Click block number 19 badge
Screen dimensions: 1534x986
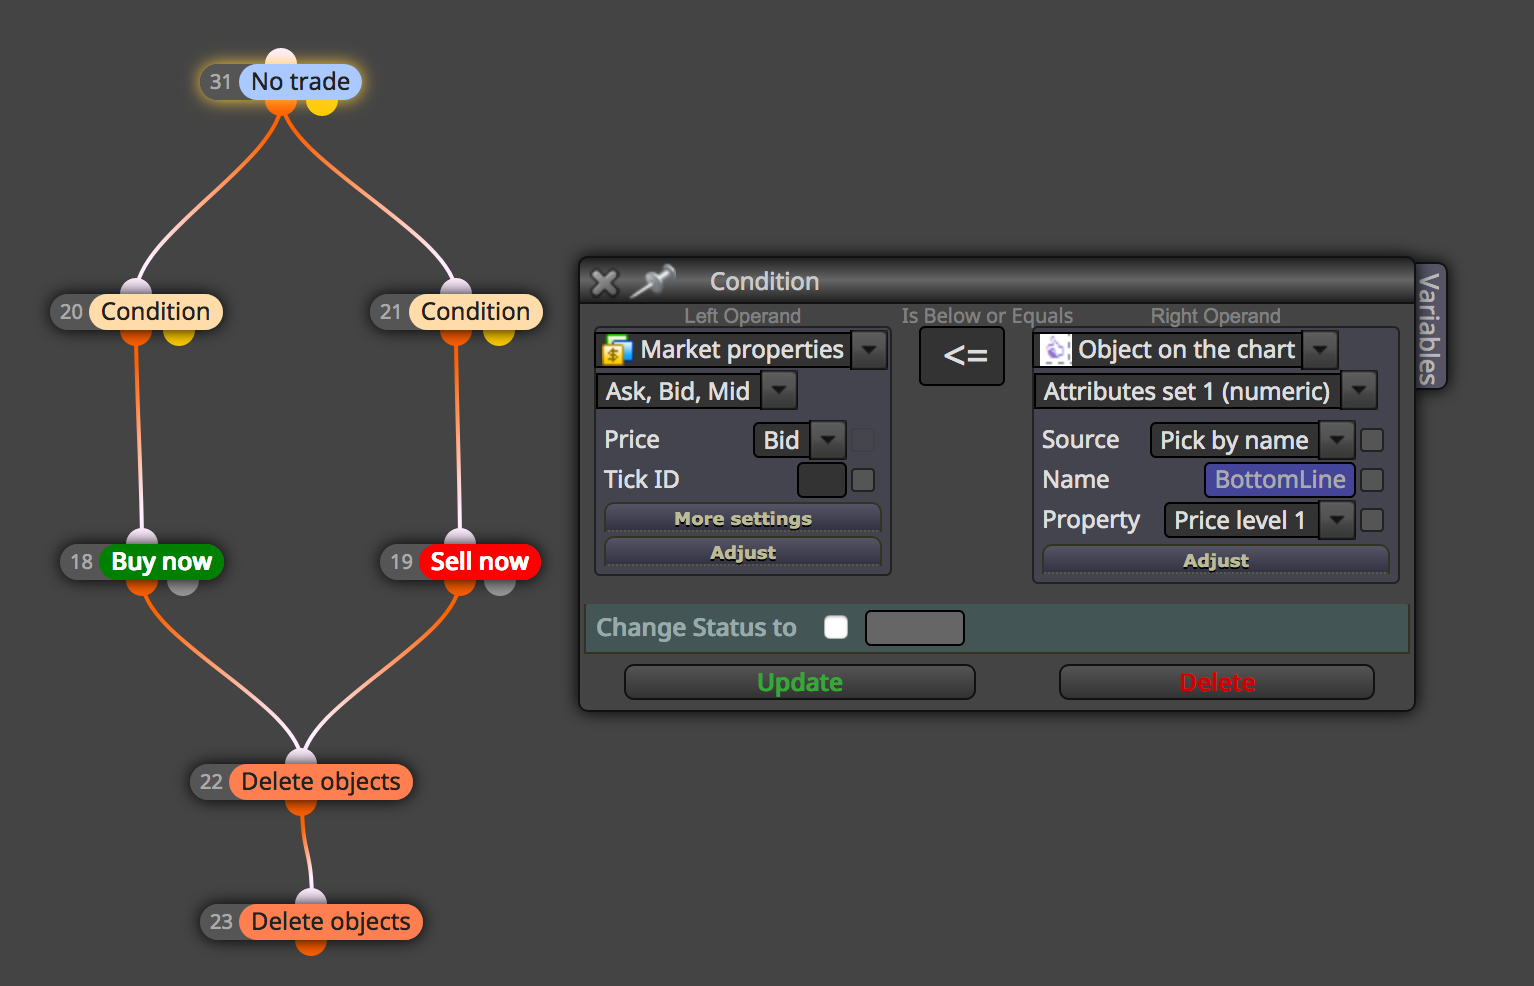tap(401, 562)
